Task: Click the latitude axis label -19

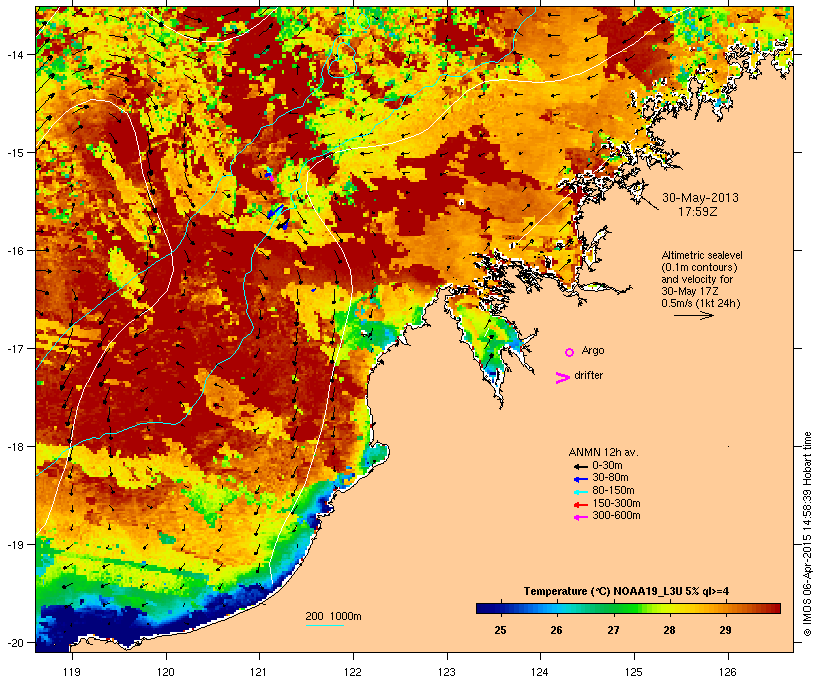Action: 15,545
